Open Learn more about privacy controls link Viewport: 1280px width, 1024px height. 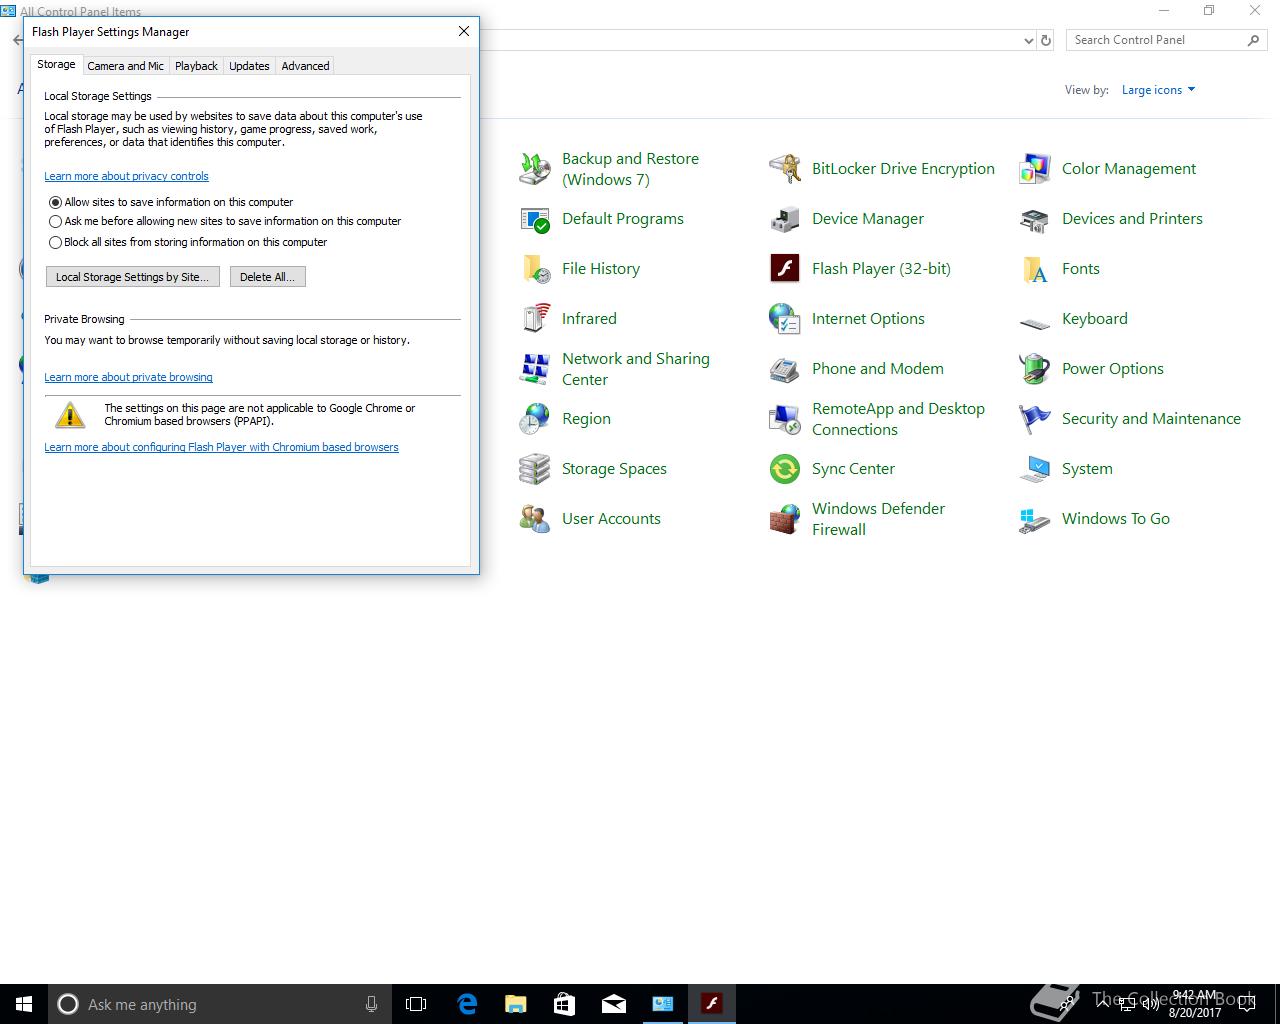126,176
